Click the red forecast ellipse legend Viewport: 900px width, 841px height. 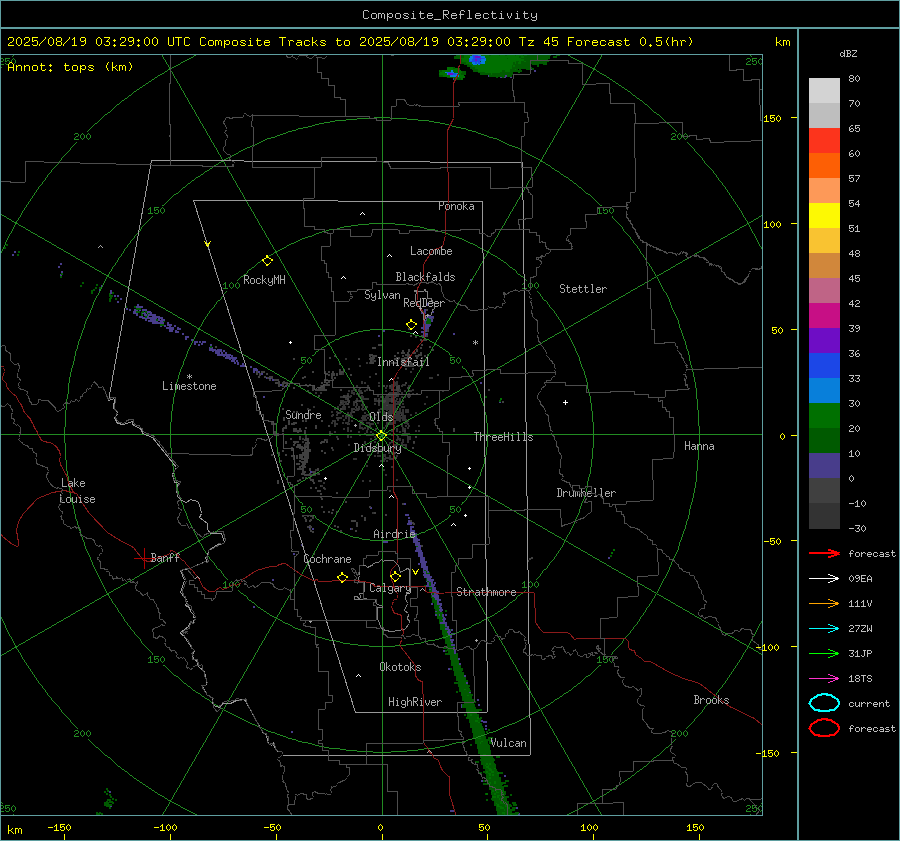pos(824,728)
